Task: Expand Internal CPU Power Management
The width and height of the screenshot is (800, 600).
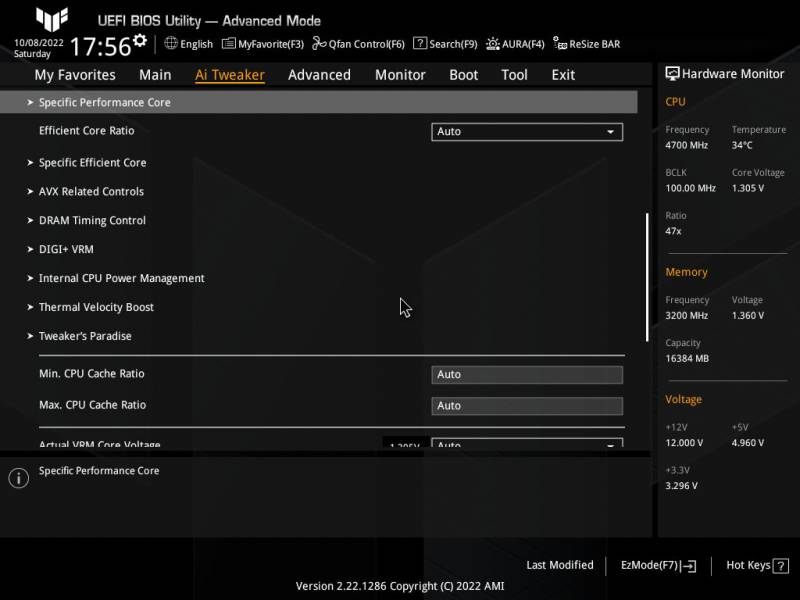Action: tap(121, 278)
